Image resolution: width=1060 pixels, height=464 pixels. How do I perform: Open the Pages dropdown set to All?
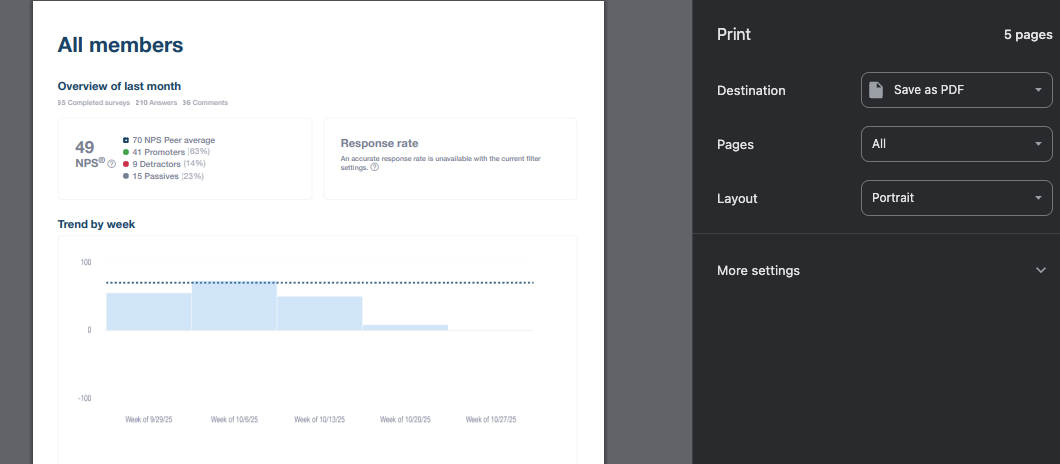coord(956,144)
